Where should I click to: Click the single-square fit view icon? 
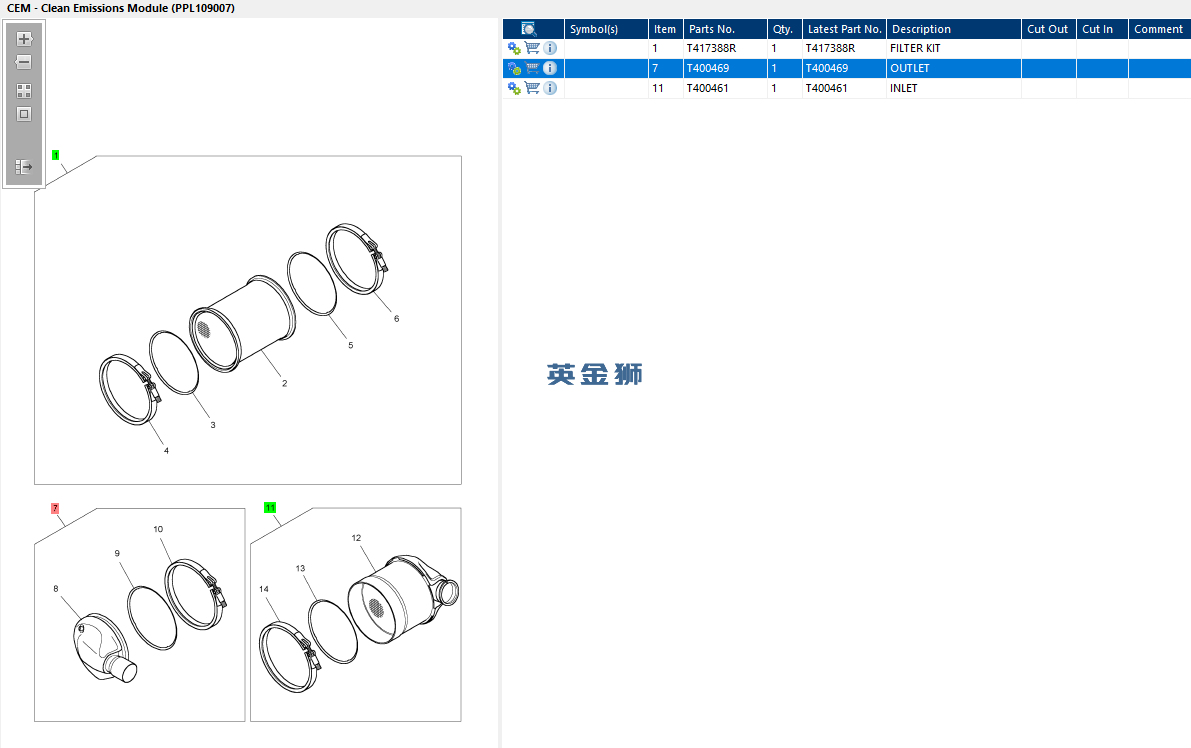point(24,115)
